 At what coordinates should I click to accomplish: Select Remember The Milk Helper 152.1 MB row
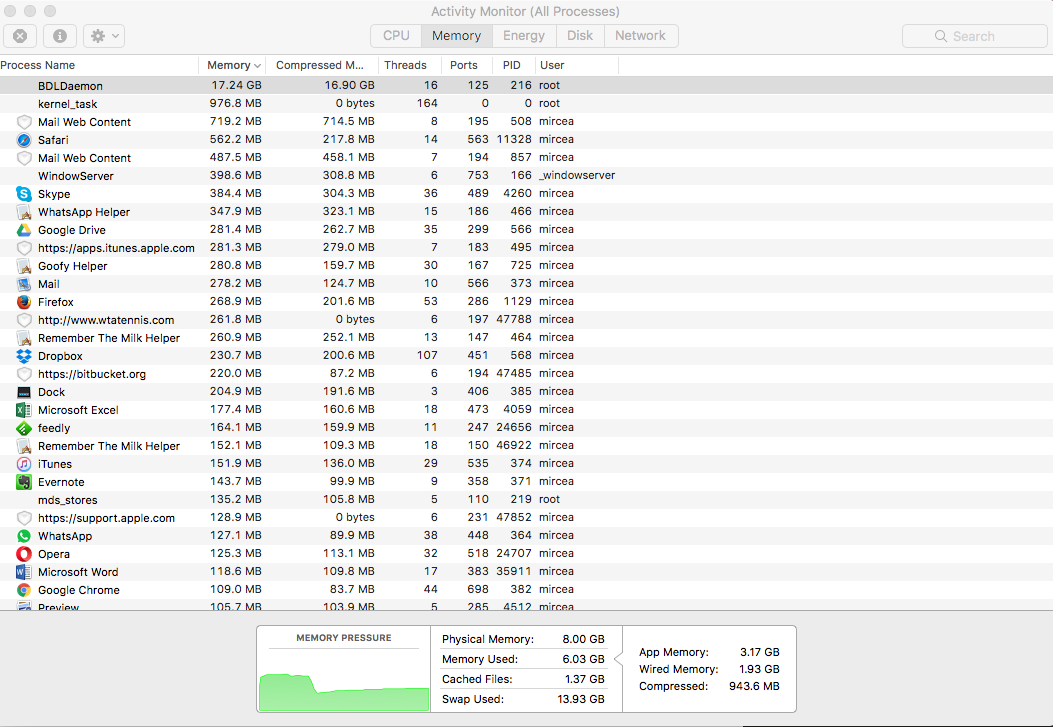click(x=526, y=446)
